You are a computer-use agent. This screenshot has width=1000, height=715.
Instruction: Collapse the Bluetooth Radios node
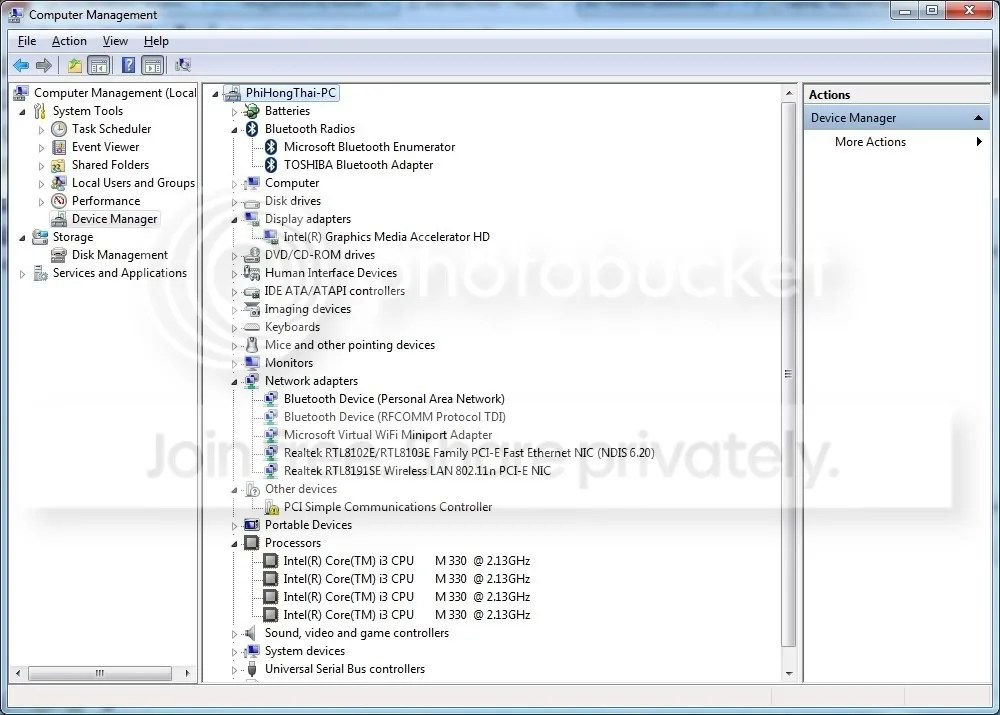click(234, 129)
